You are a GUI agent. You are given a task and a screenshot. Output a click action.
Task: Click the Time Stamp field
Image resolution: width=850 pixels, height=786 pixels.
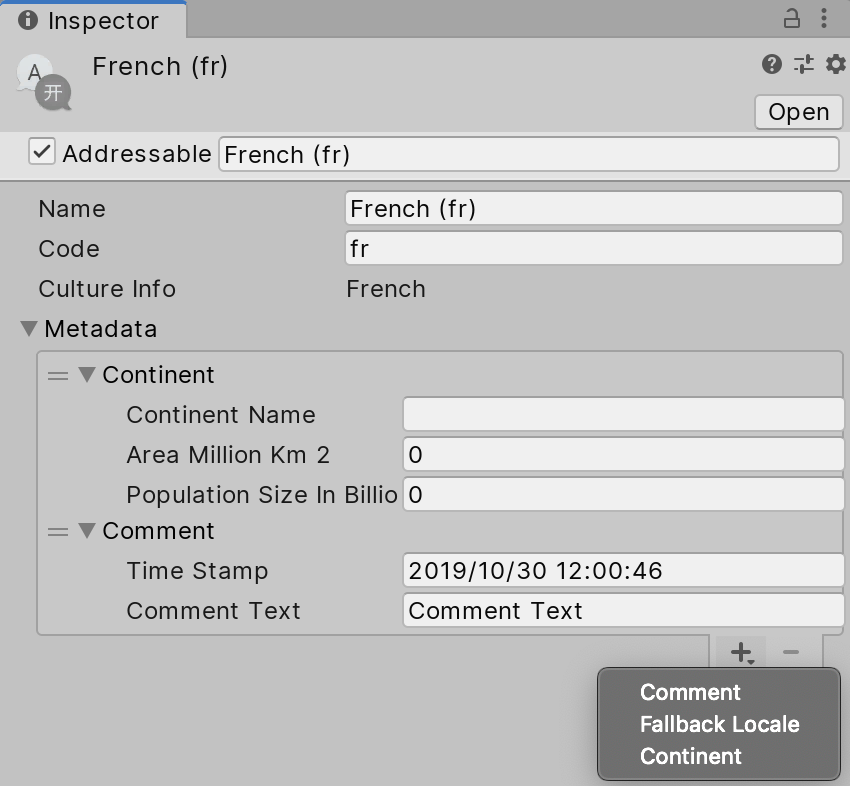623,570
